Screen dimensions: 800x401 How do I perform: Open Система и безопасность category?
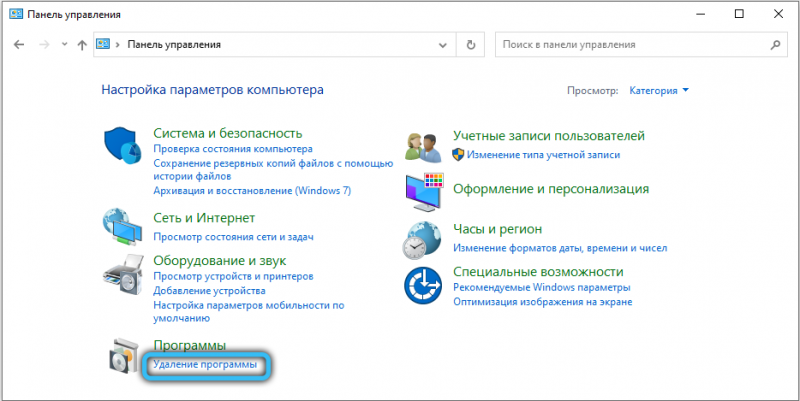[228, 133]
